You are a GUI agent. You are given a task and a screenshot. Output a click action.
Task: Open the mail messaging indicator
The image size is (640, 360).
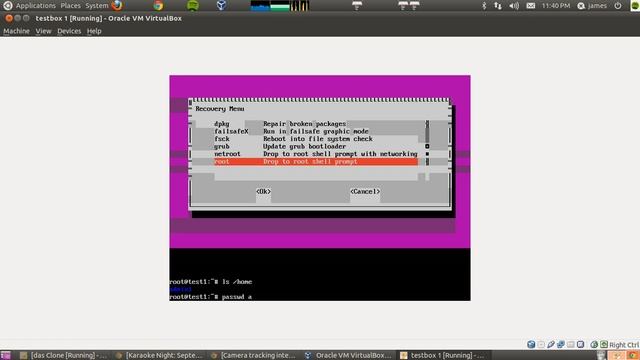pyautogui.click(x=531, y=6)
